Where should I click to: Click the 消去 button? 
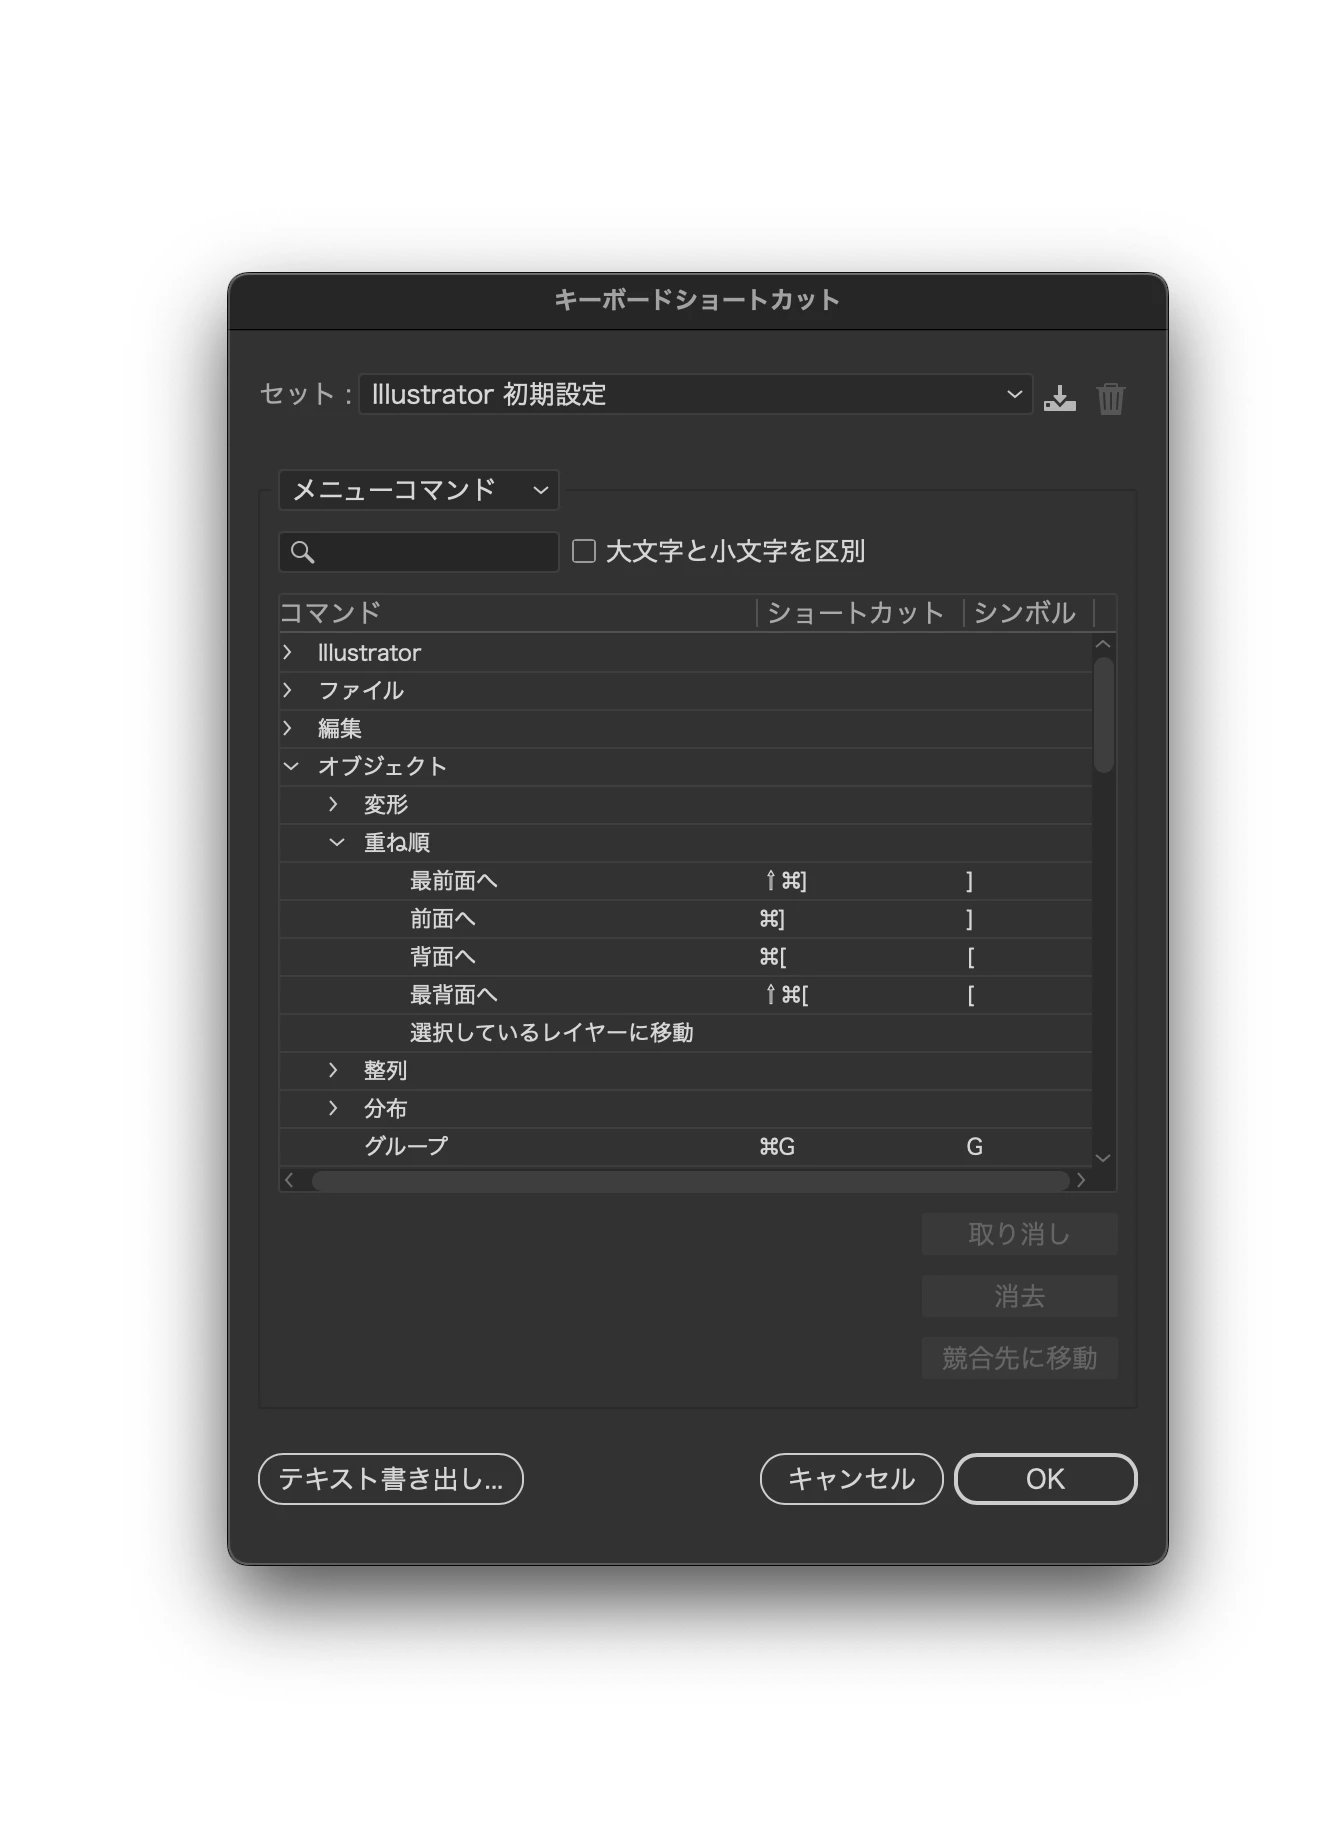pos(1019,1296)
